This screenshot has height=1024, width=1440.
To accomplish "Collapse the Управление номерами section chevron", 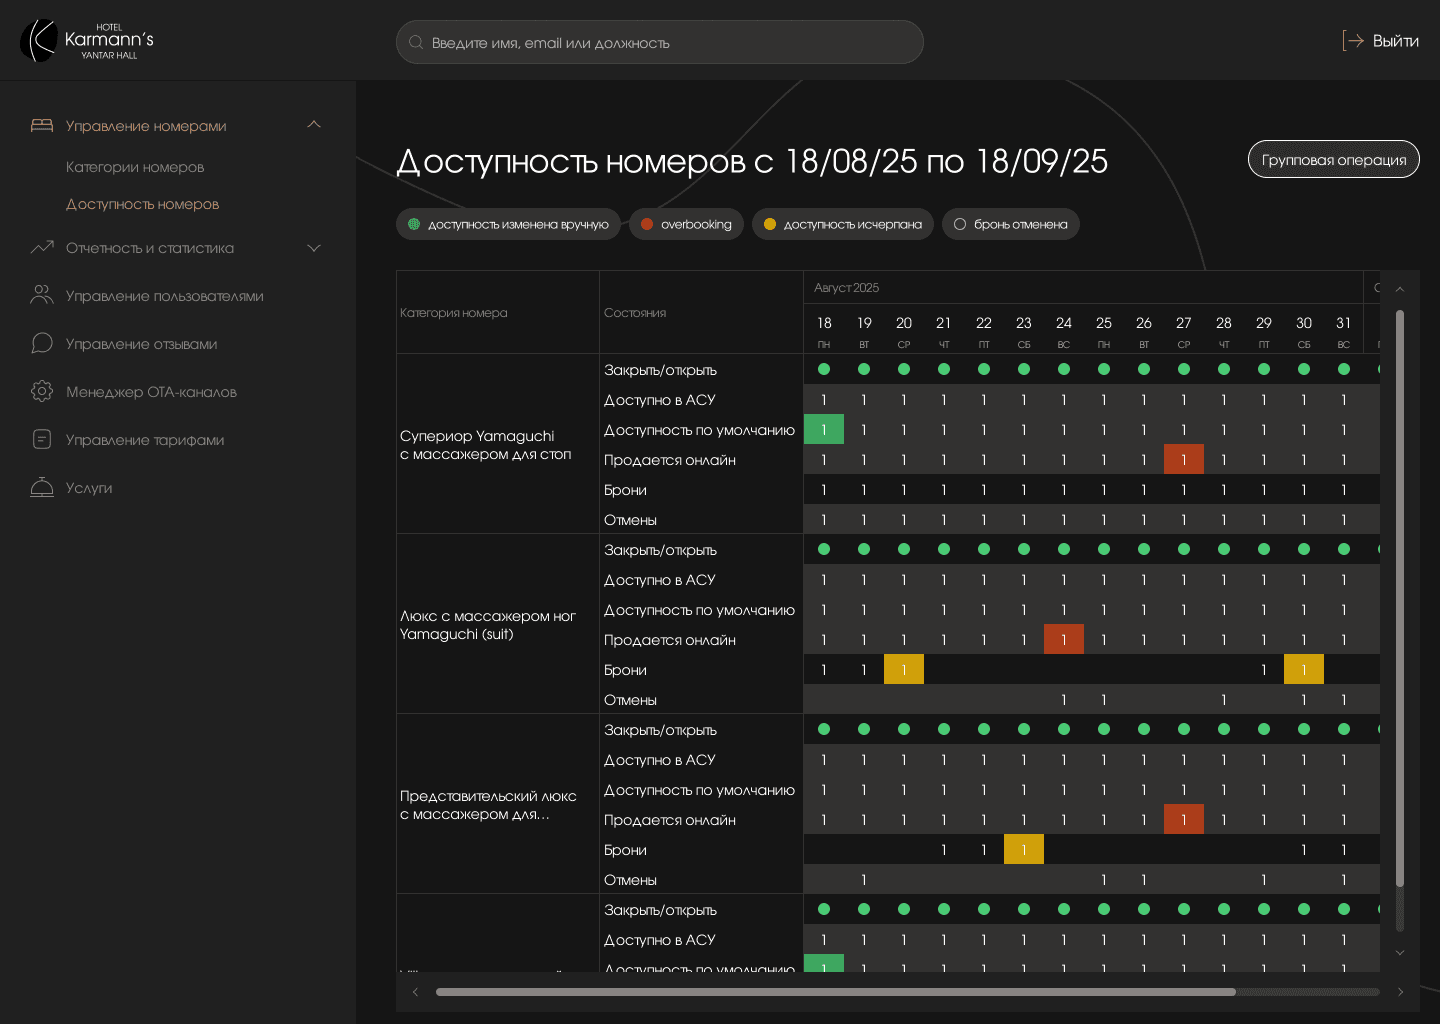I will coord(314,125).
